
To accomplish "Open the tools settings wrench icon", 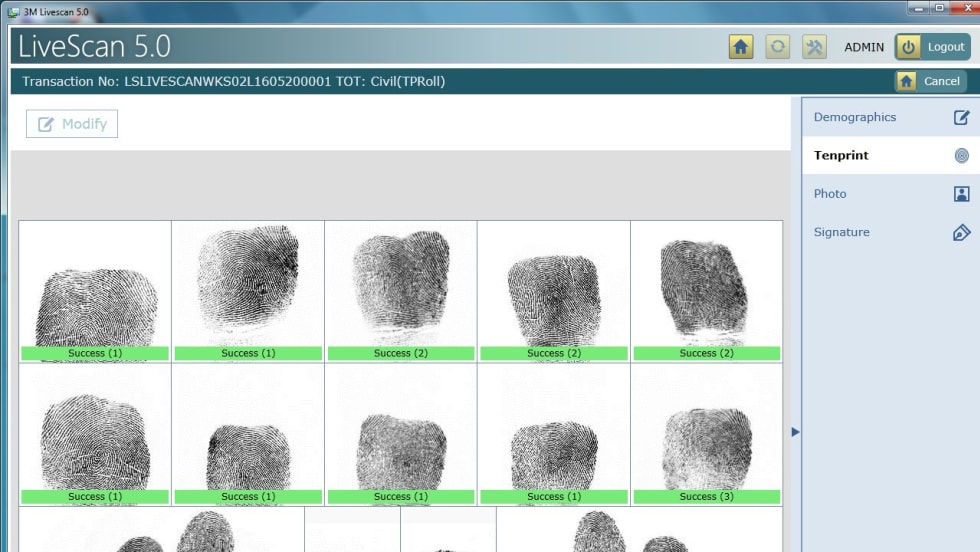I will tap(814, 47).
